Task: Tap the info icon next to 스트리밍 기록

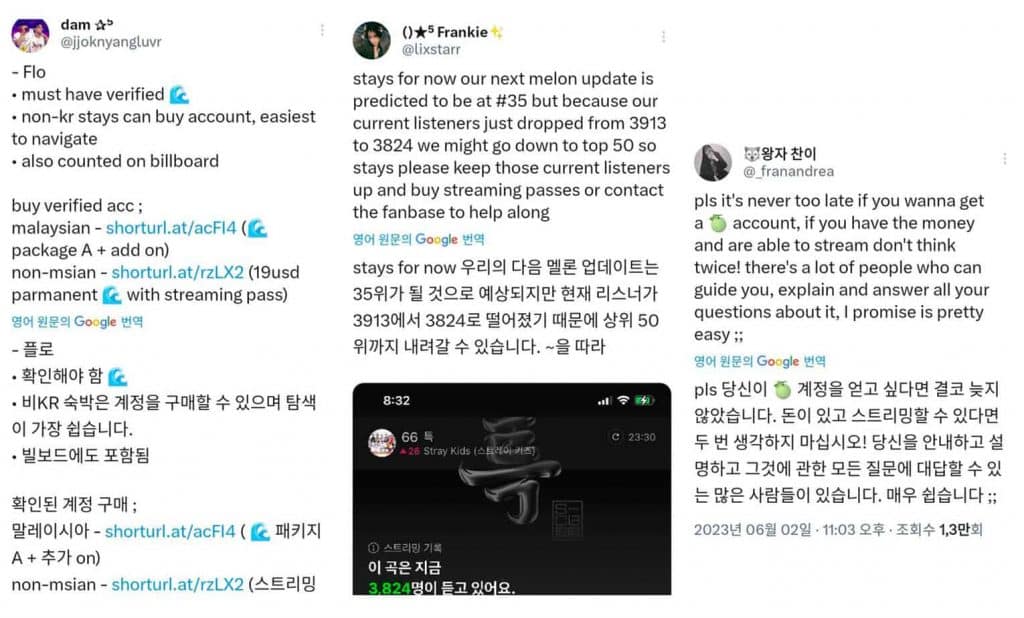Action: 374,547
